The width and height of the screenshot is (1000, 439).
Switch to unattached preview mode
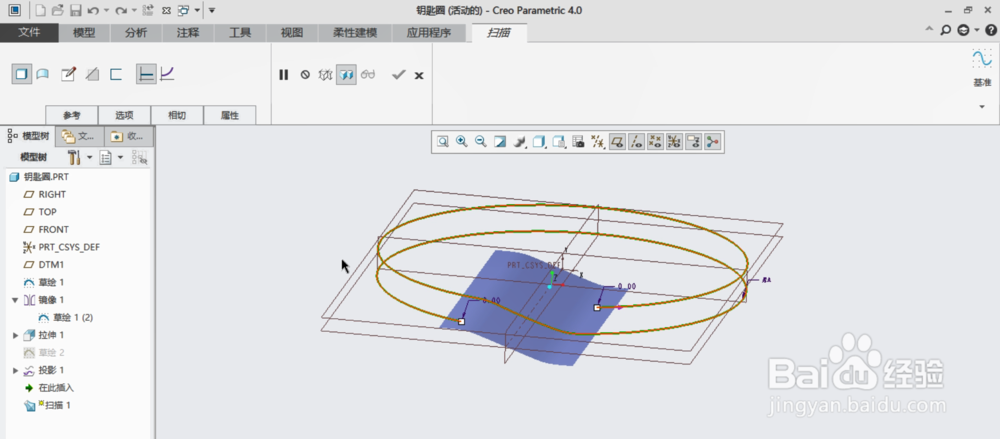pos(326,75)
